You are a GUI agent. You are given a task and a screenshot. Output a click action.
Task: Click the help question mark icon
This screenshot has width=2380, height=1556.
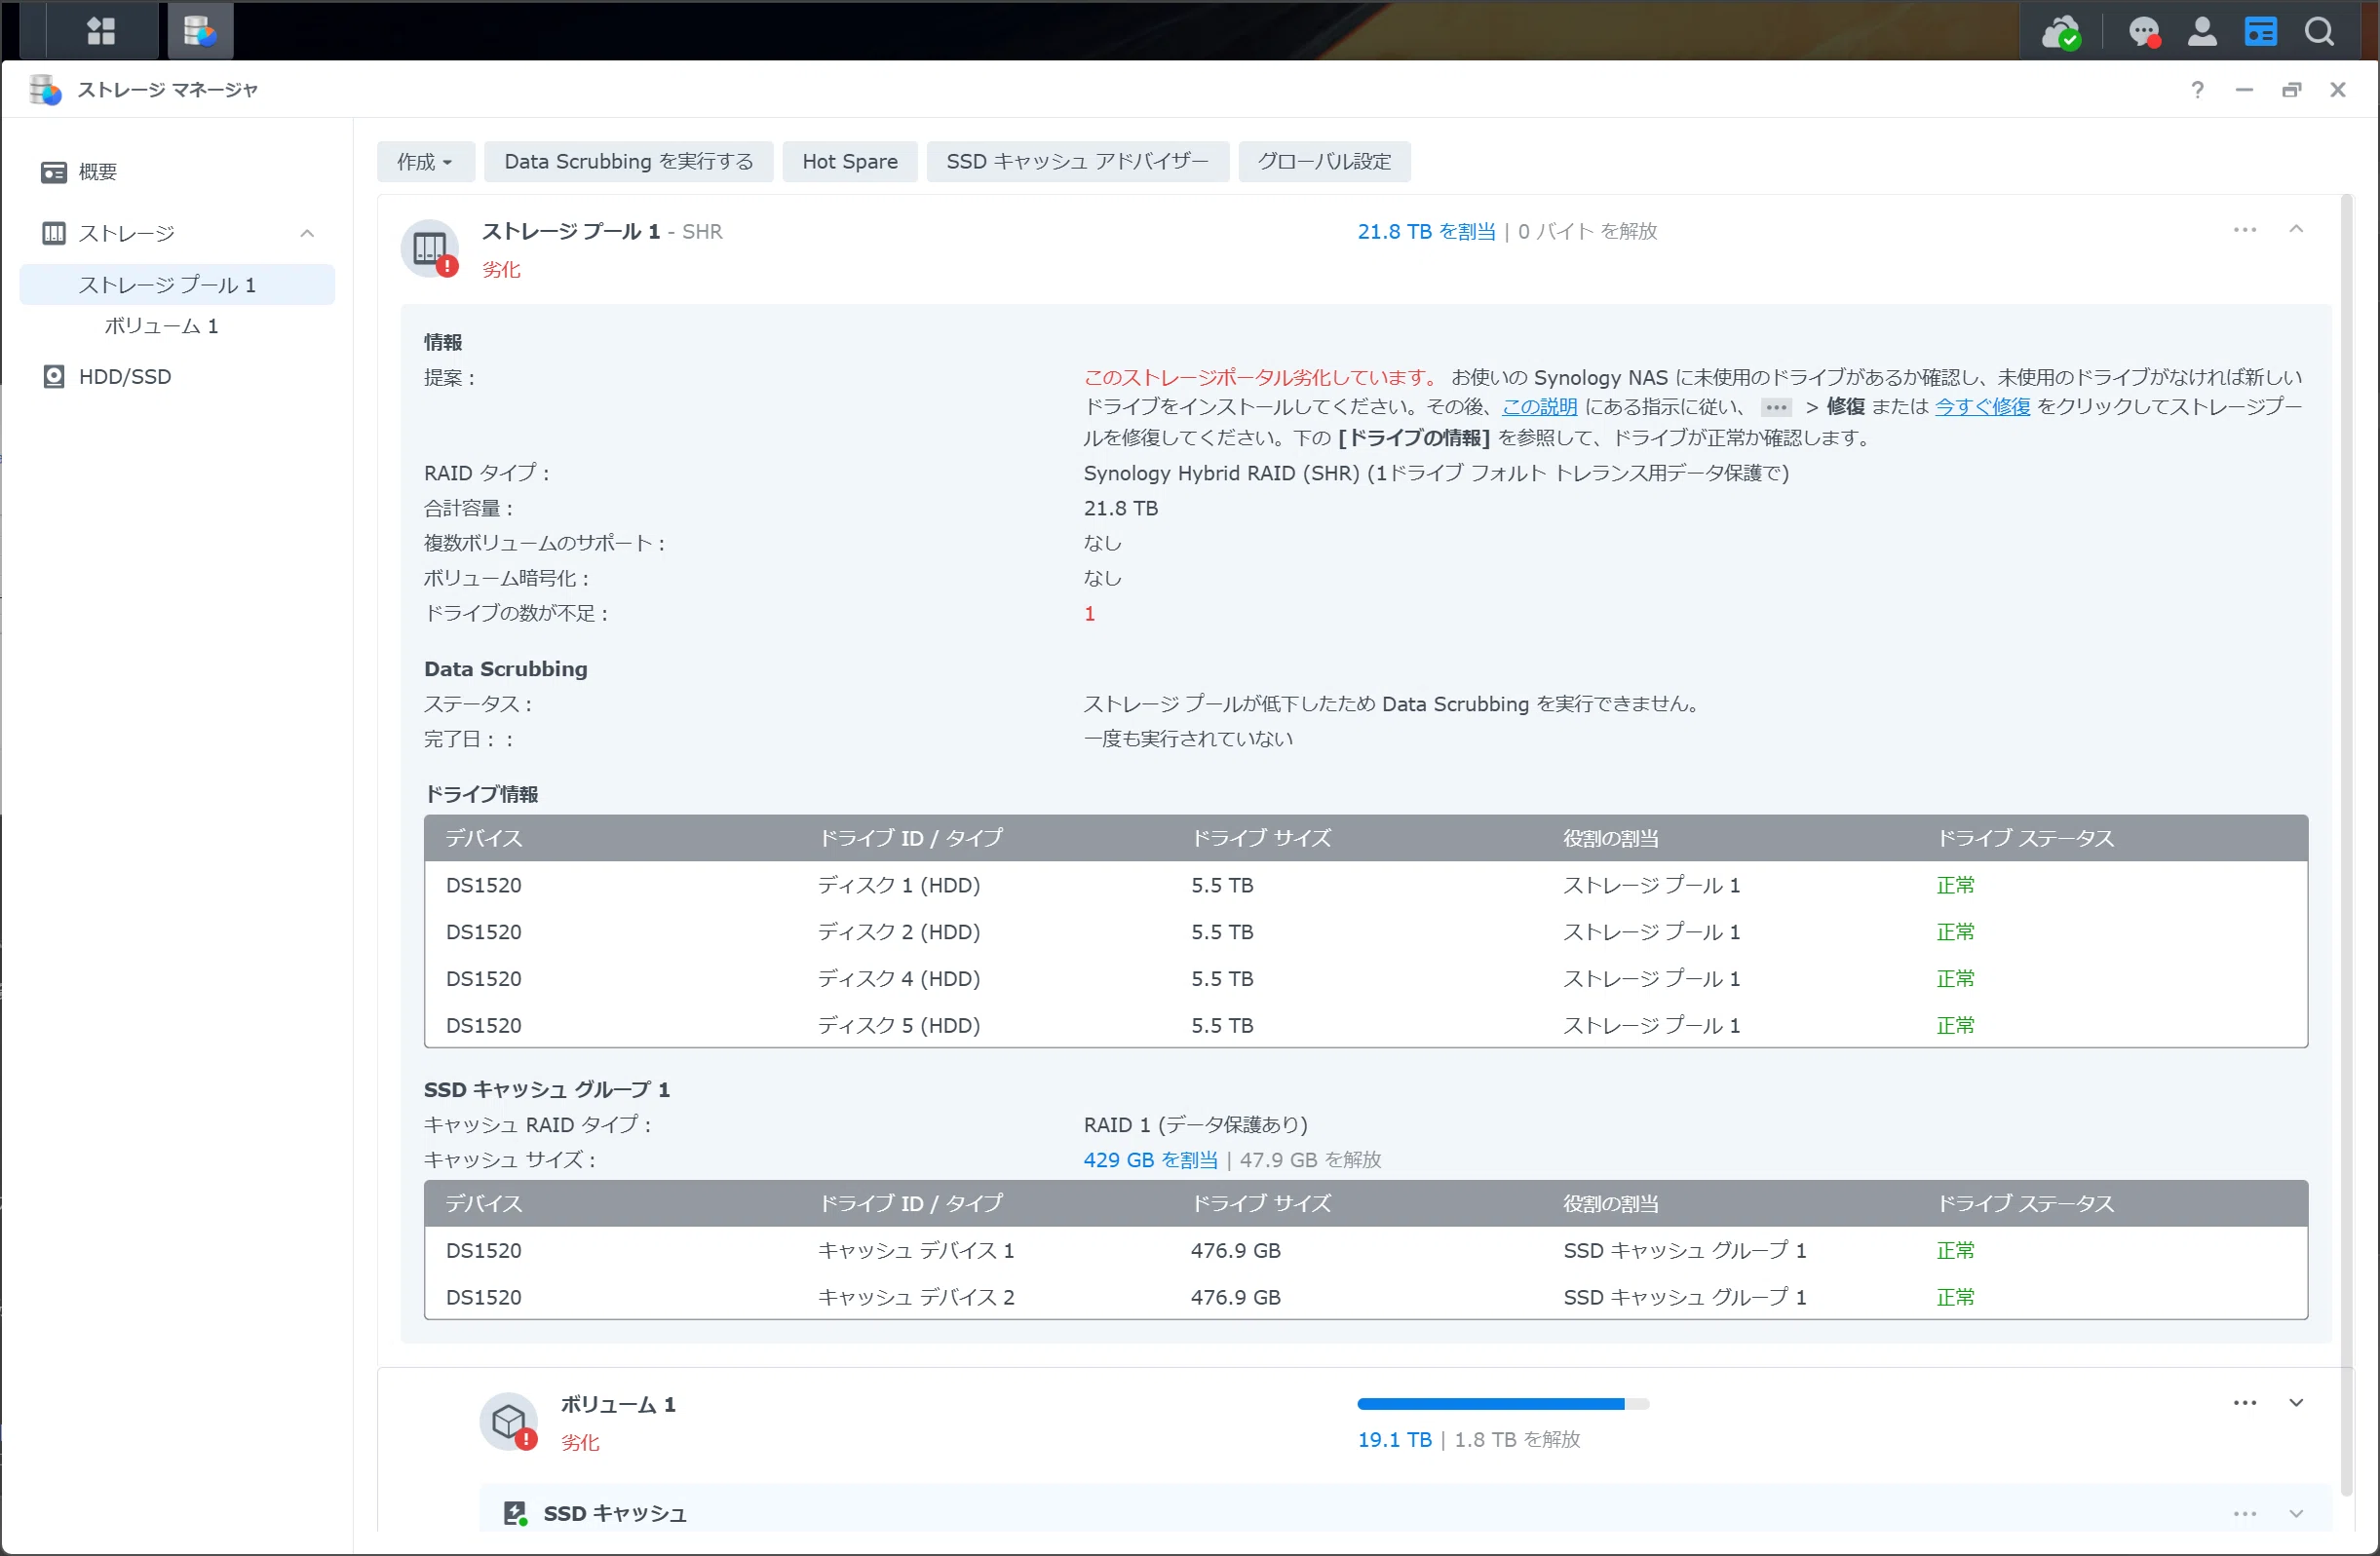coord(2197,90)
